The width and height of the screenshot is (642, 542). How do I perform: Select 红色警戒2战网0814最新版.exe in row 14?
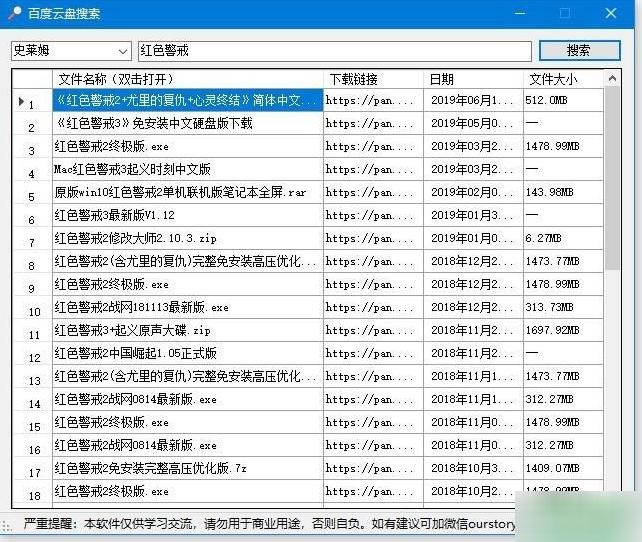coord(188,399)
